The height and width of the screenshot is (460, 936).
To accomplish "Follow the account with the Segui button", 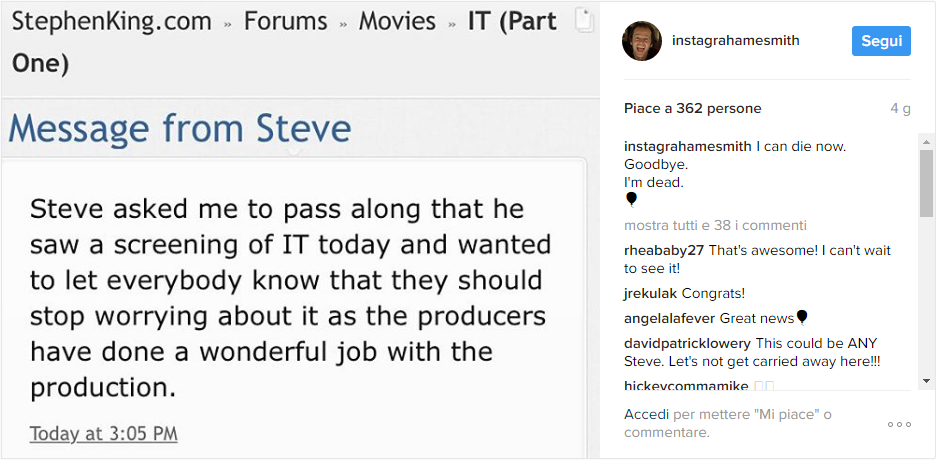I will [881, 41].
